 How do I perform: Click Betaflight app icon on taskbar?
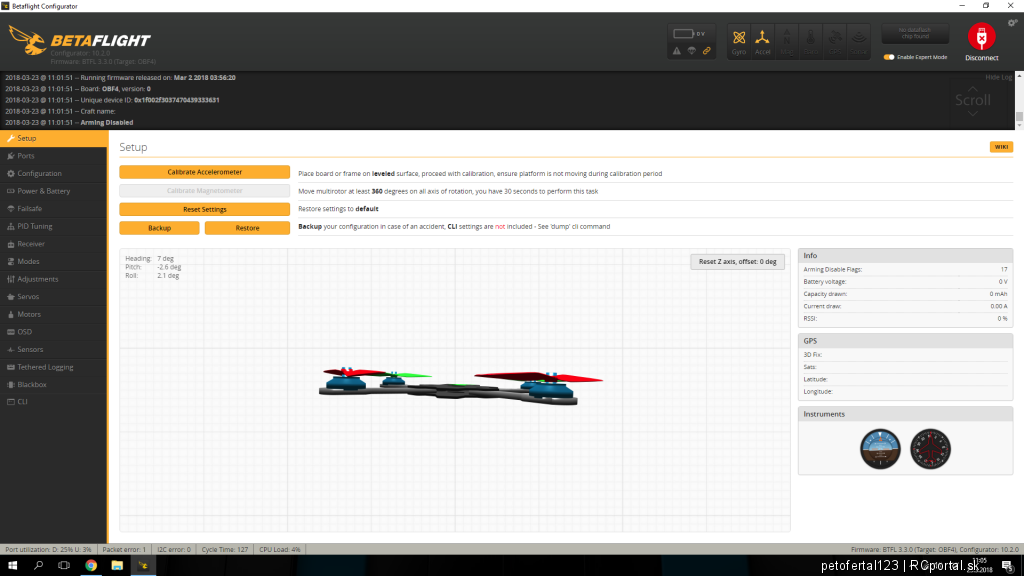143,566
